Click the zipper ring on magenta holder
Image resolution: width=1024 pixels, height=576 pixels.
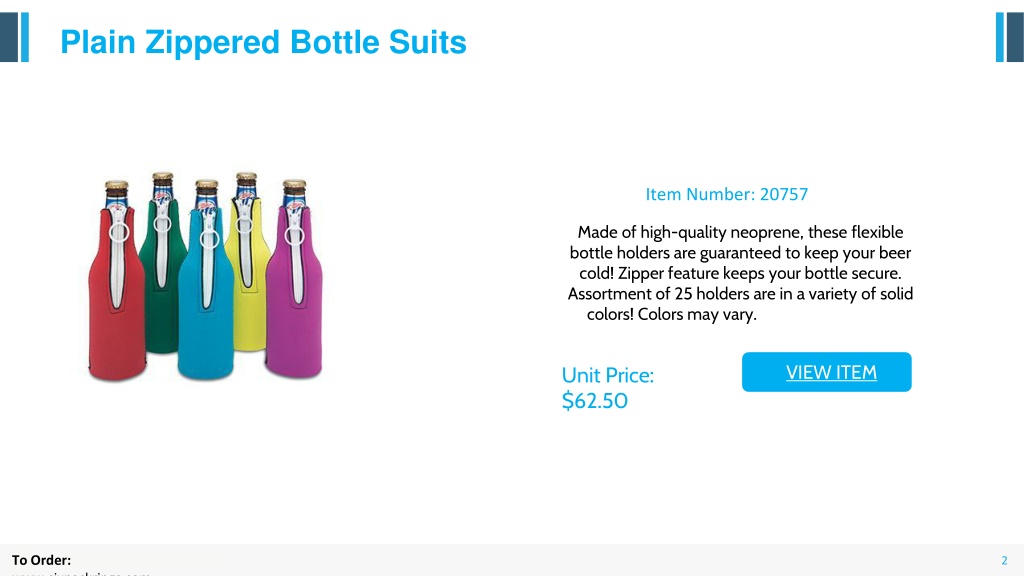294,235
